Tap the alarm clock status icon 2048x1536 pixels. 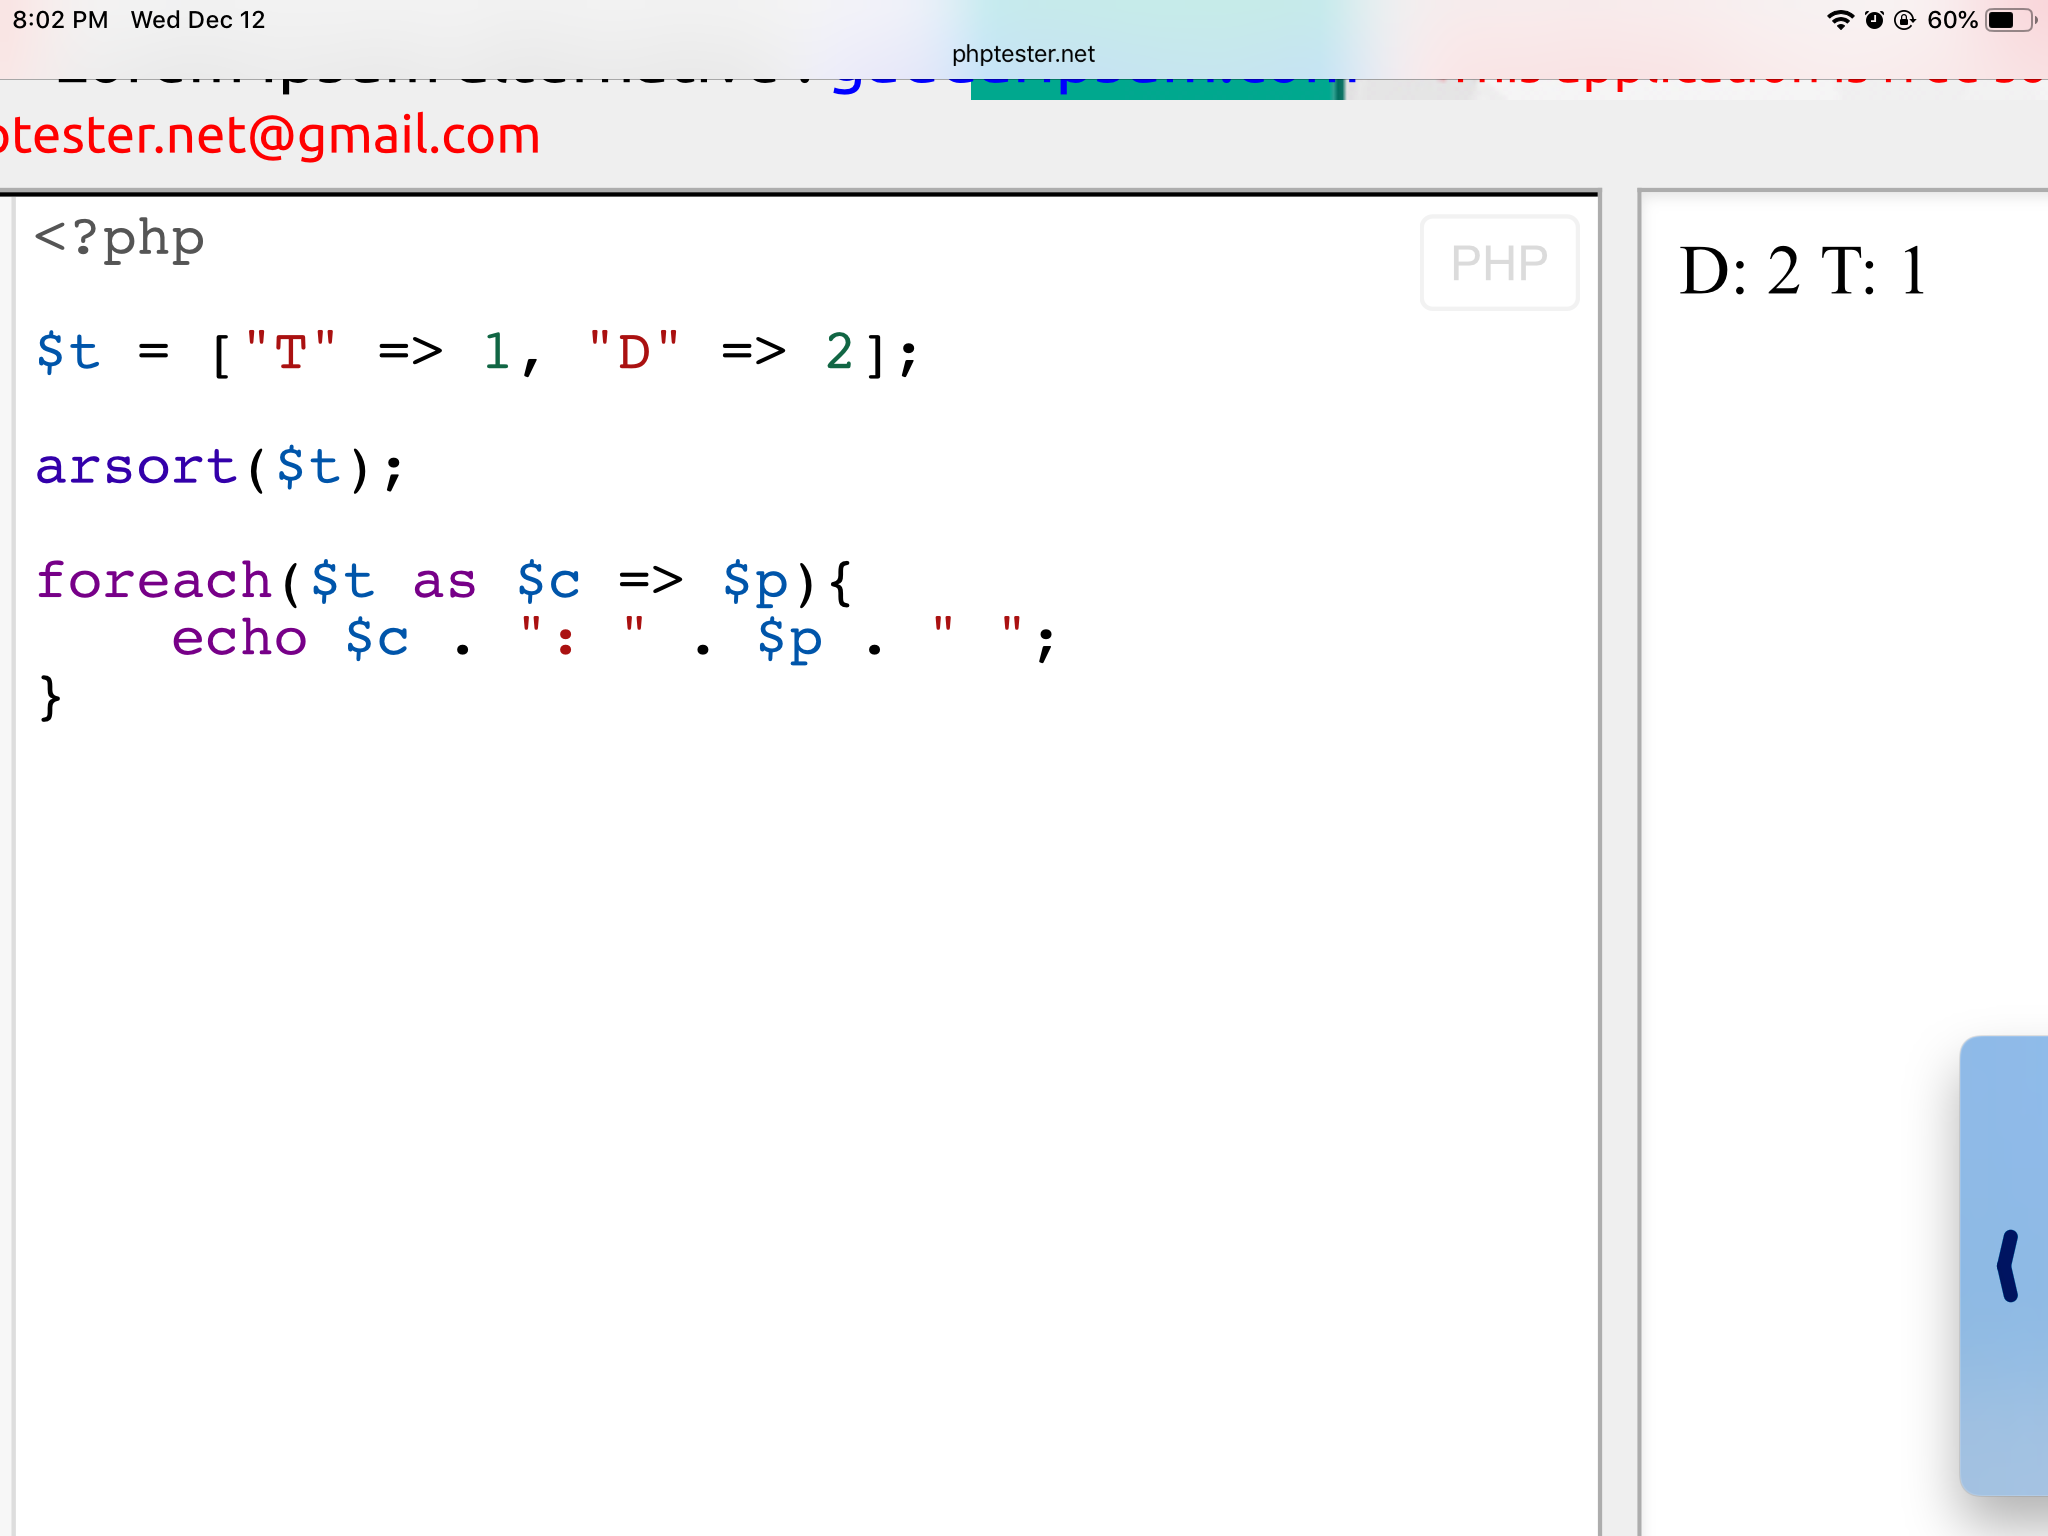pos(1874,20)
